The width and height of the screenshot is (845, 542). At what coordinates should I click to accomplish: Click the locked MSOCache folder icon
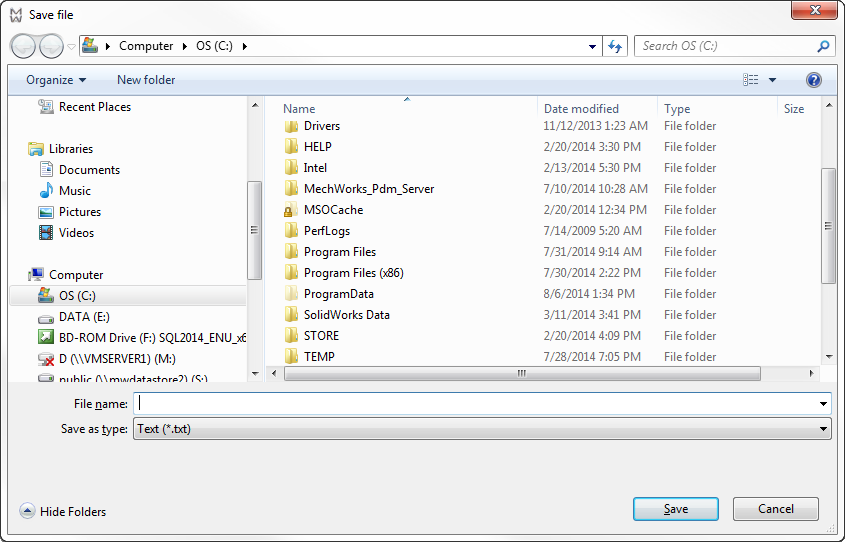point(291,210)
